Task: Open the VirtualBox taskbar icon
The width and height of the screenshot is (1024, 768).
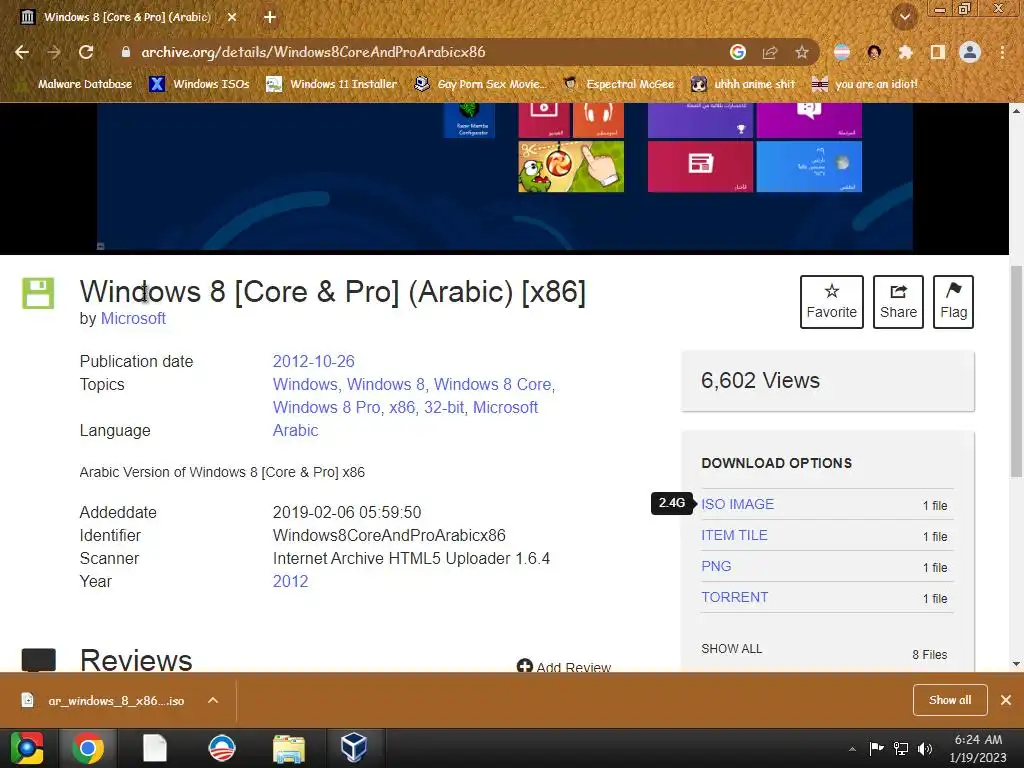Action: click(354, 748)
